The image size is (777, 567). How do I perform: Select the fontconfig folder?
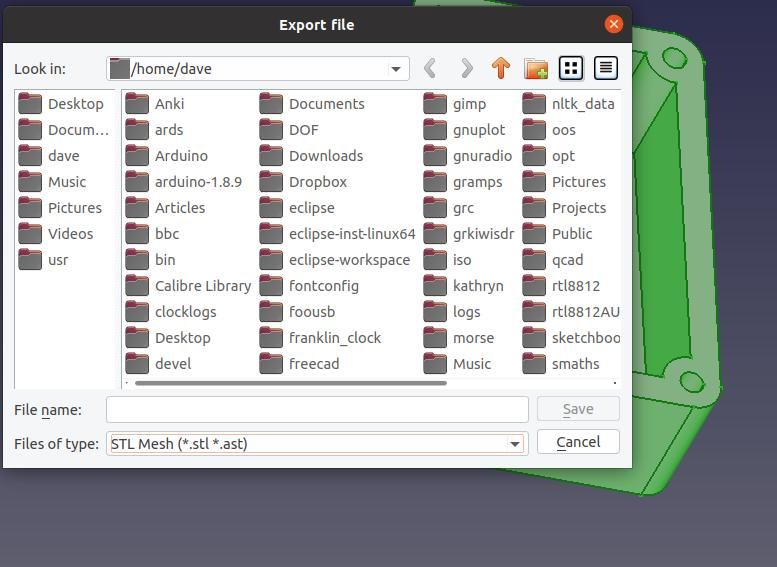point(309,285)
